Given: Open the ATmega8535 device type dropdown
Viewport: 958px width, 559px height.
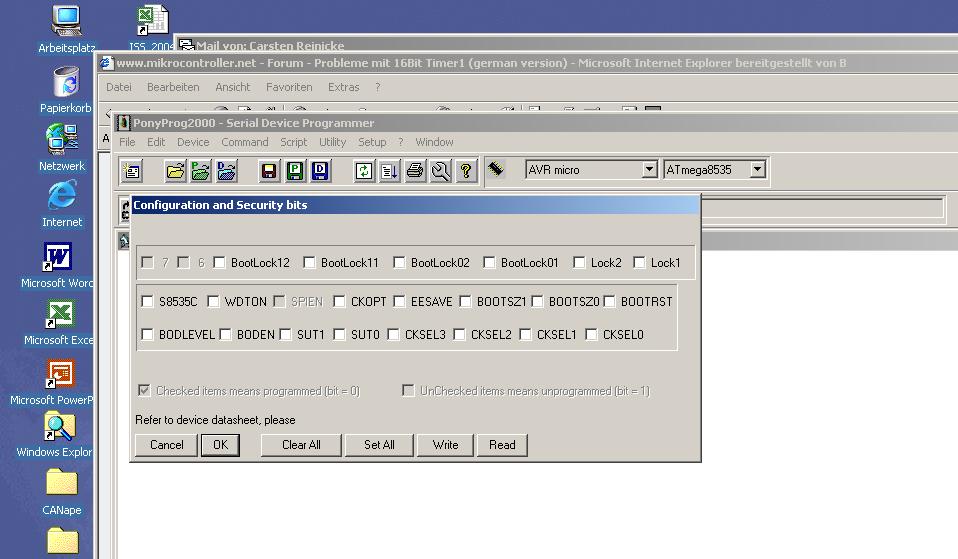Looking at the screenshot, I should (758, 169).
